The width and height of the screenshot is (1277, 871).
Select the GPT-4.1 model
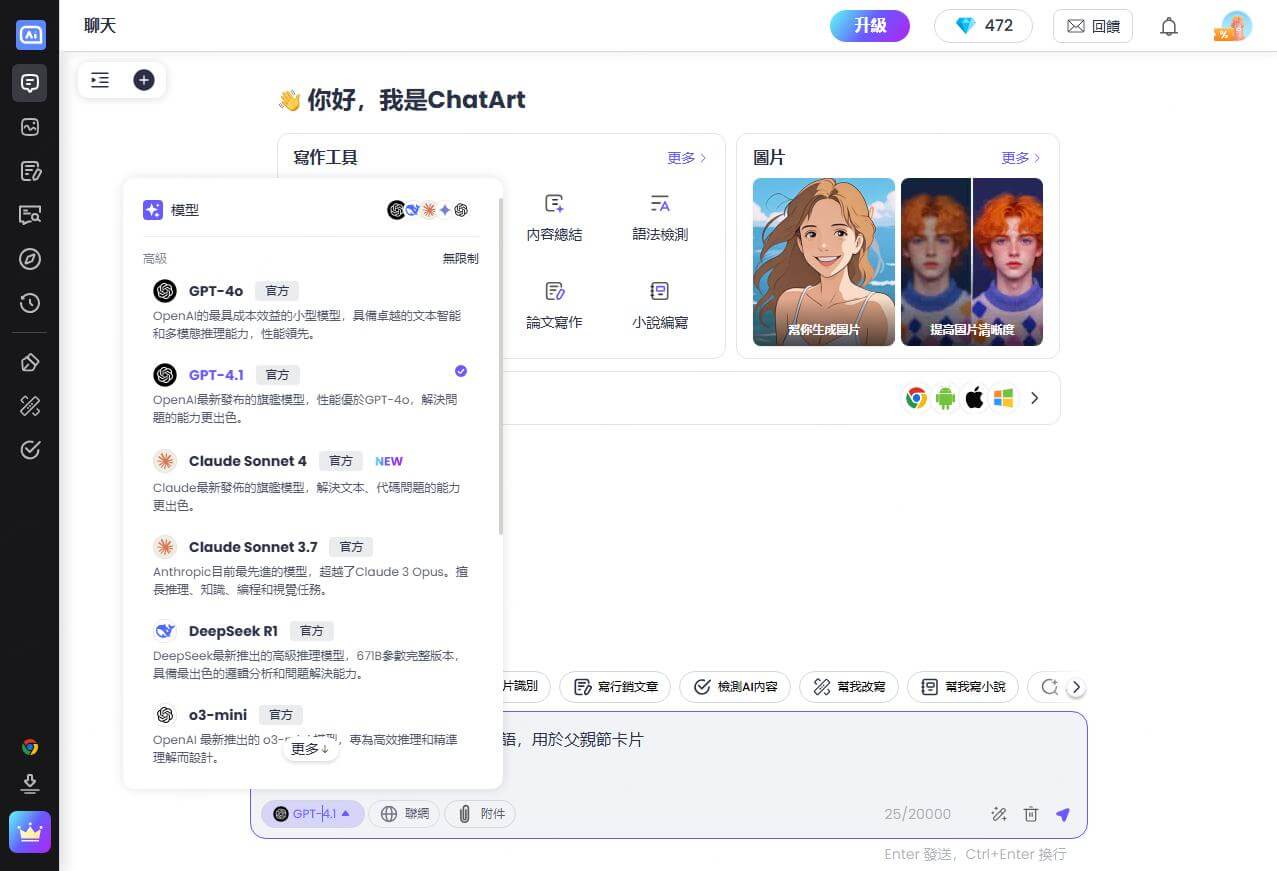tap(311, 394)
